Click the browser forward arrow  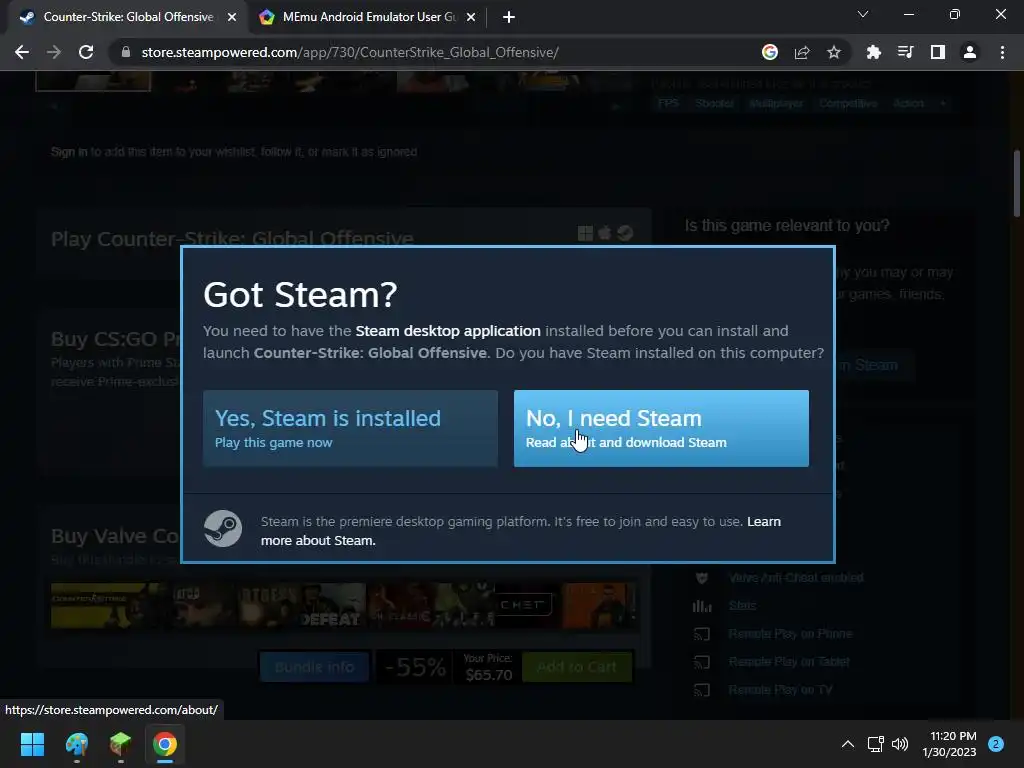54,52
